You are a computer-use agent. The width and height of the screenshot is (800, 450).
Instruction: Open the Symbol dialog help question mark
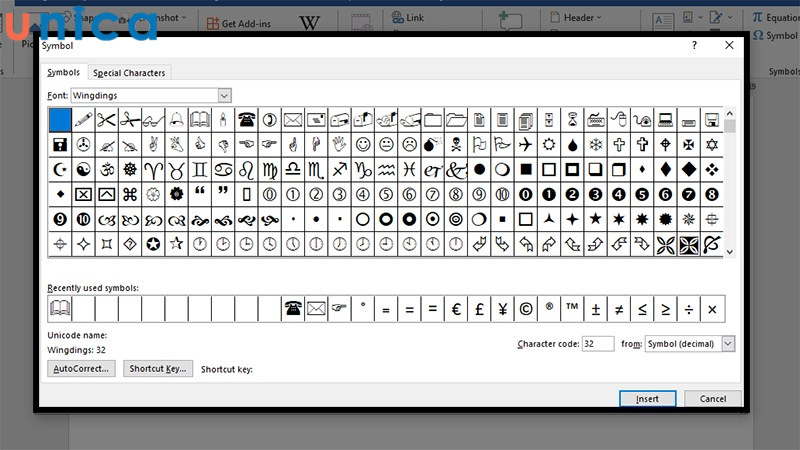[694, 45]
